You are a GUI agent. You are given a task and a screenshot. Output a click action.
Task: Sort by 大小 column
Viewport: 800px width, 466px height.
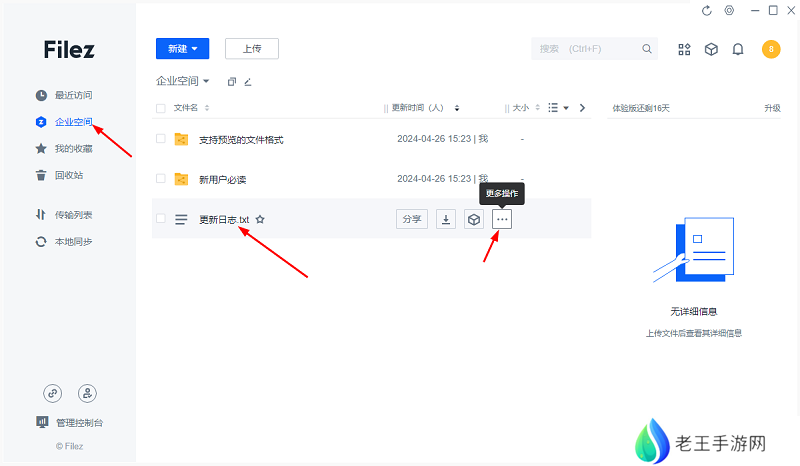point(526,108)
